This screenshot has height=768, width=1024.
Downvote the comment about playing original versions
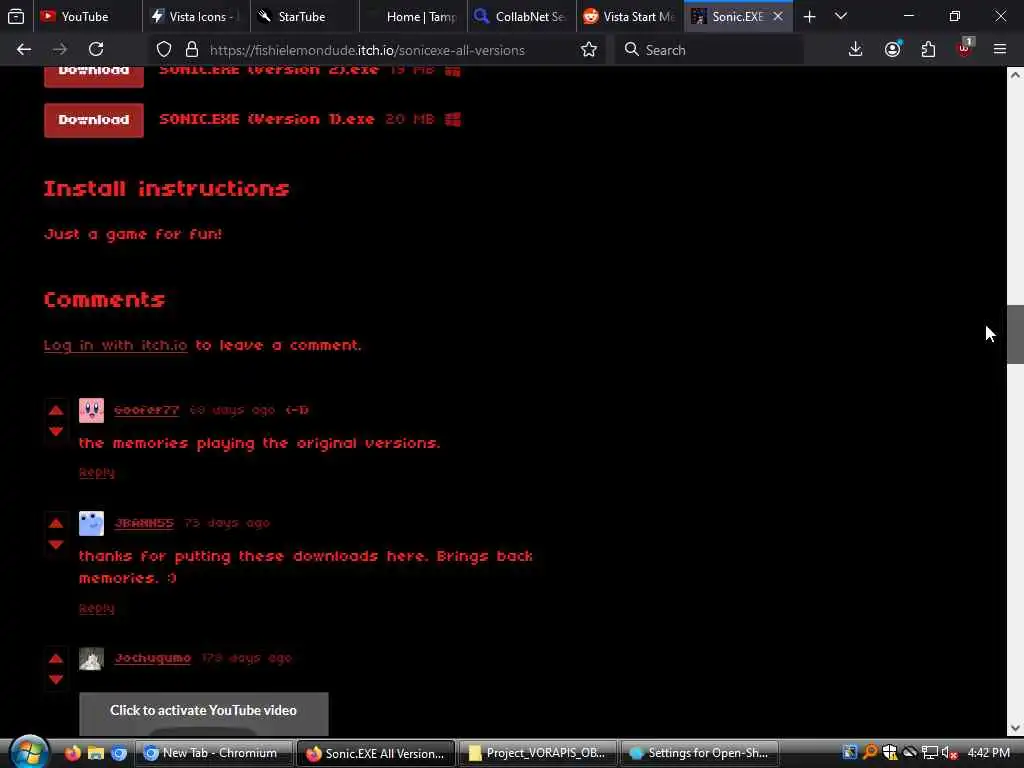56,432
